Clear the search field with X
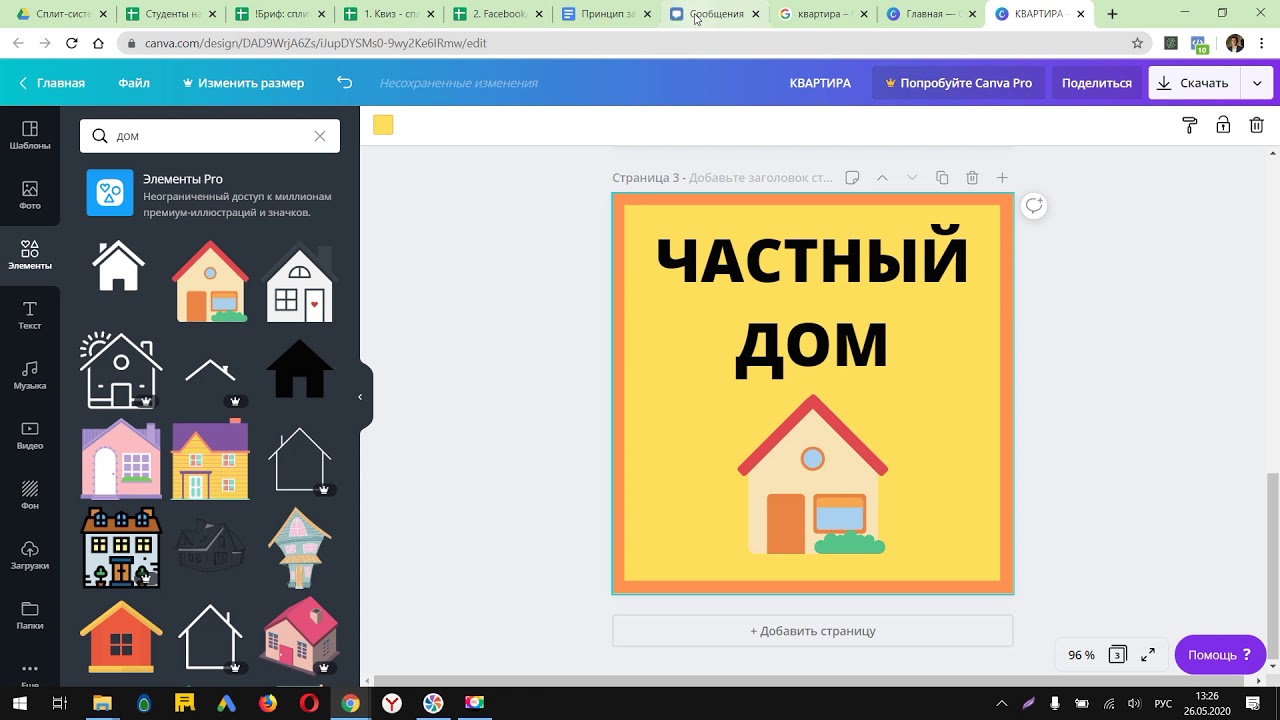 [x=320, y=136]
